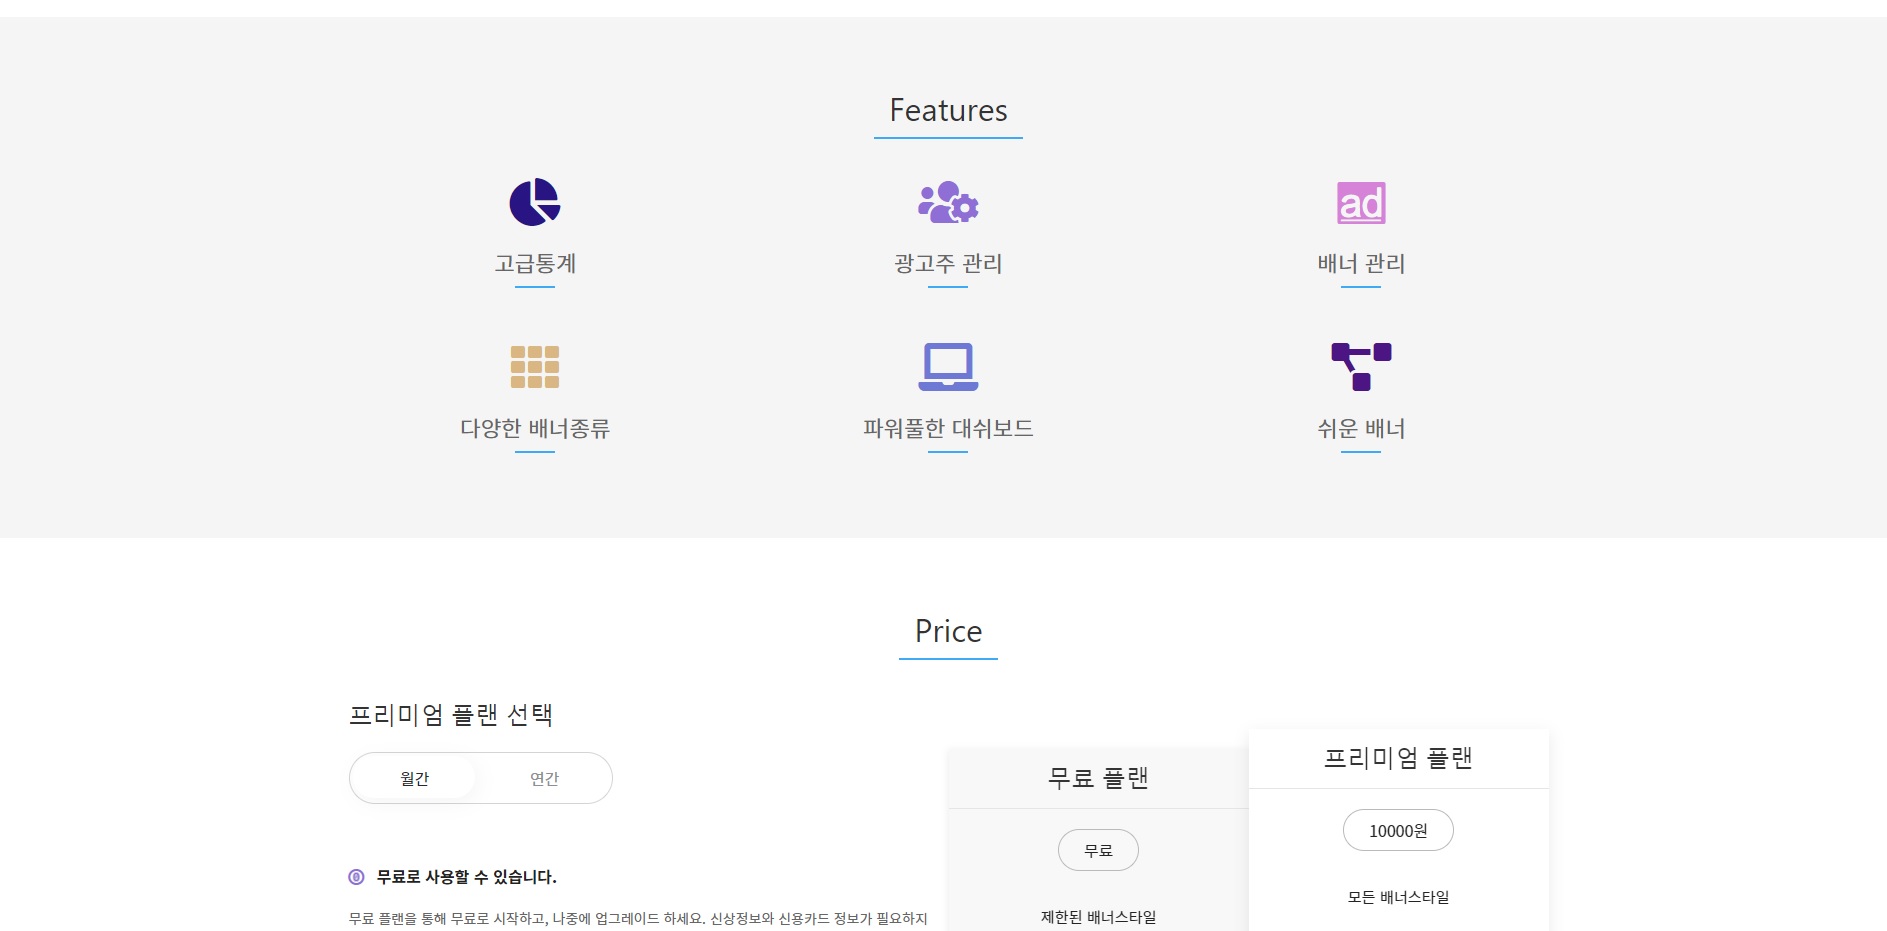Click the node diagram icon for 쉬운 배너
The image size is (1887, 931).
click(1360, 367)
